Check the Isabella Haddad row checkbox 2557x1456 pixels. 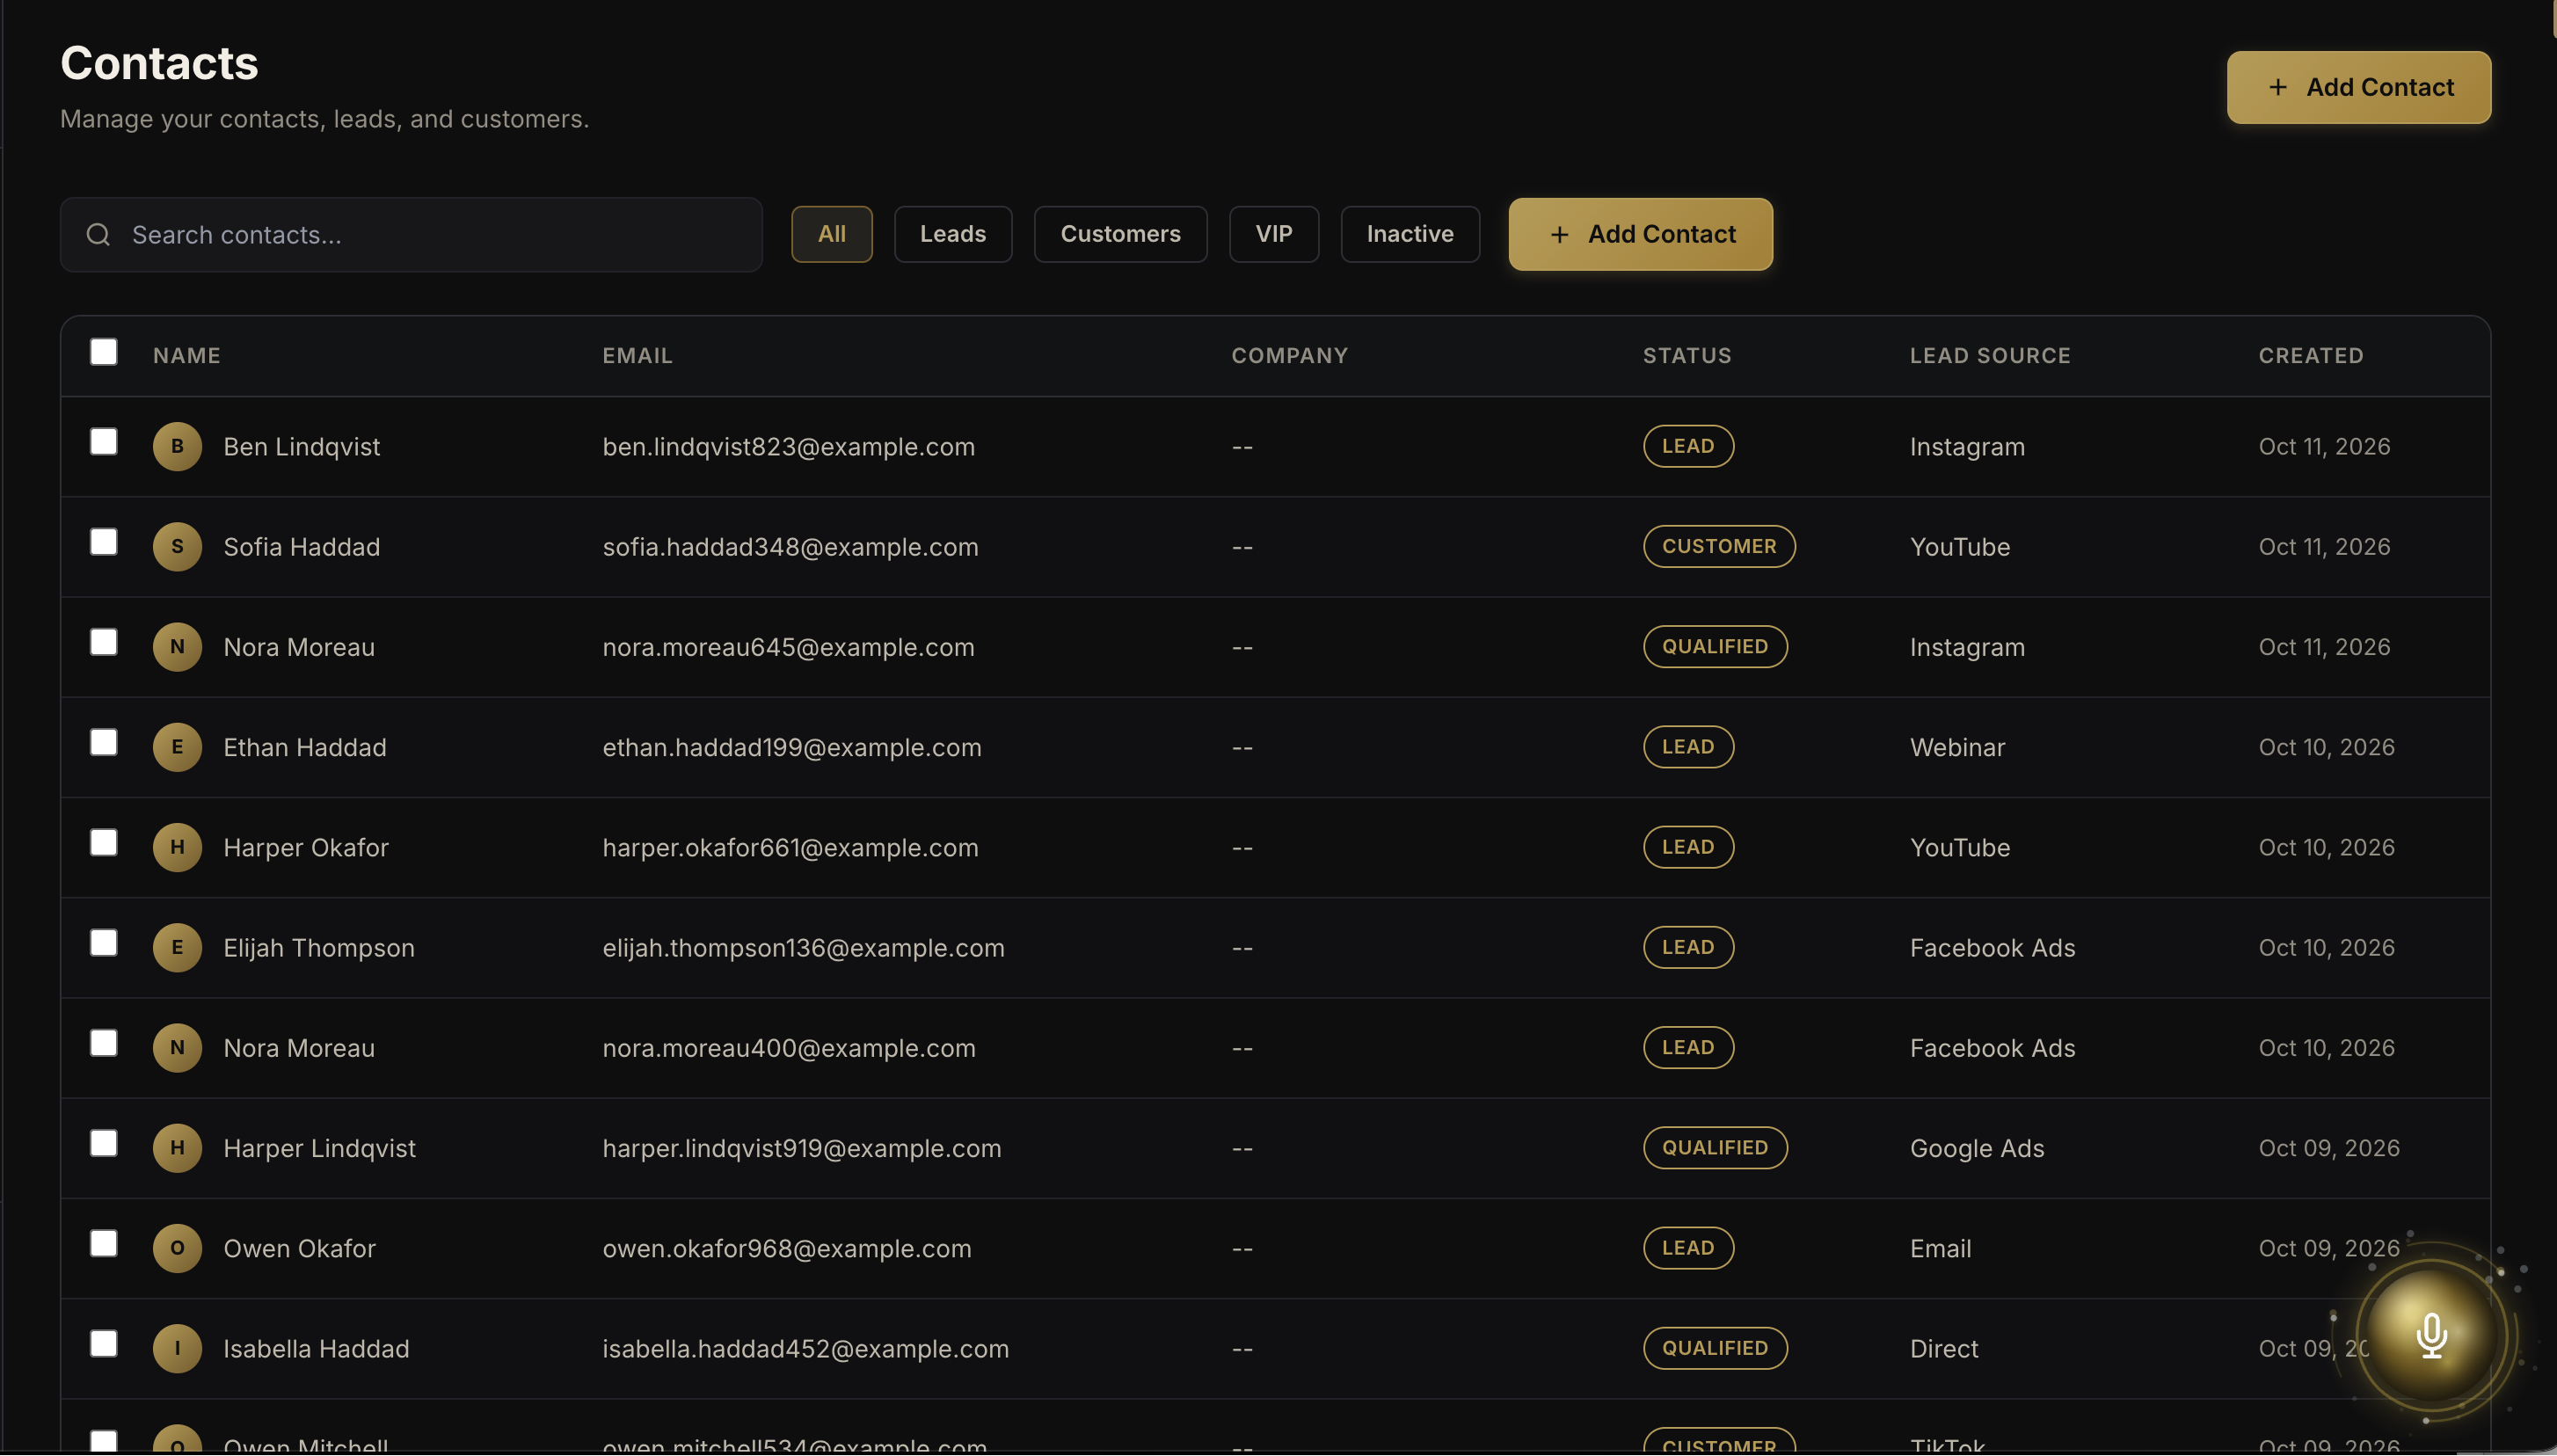tap(104, 1344)
